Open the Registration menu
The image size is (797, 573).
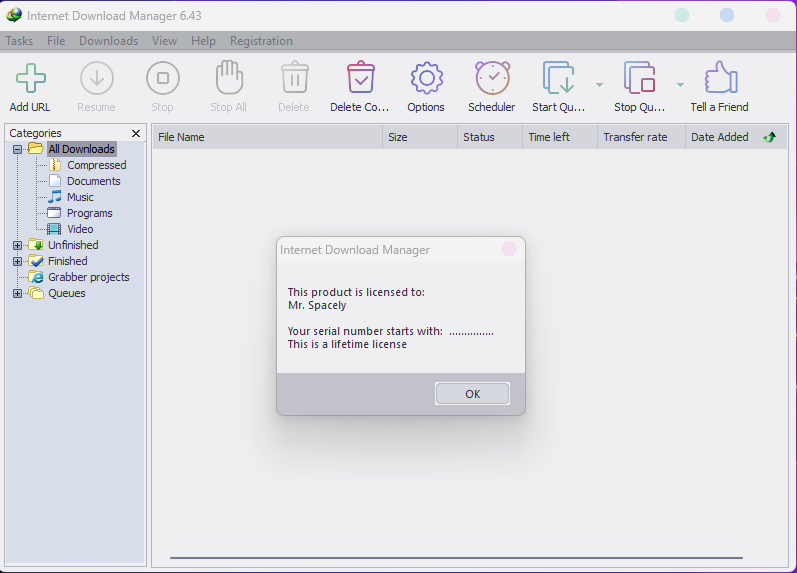(261, 41)
